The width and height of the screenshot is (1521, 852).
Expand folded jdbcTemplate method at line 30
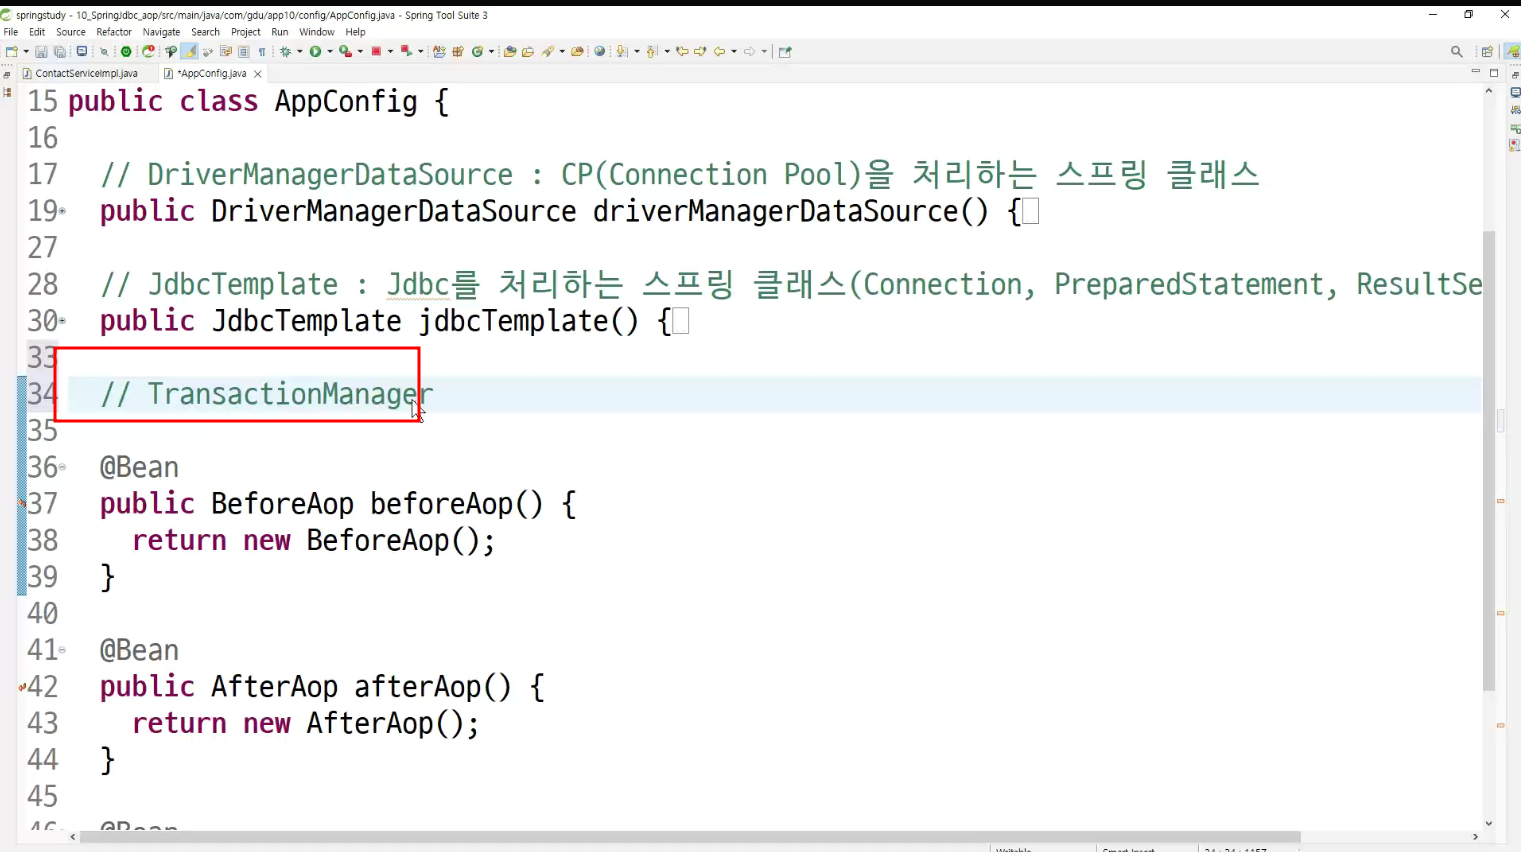pyautogui.click(x=63, y=321)
